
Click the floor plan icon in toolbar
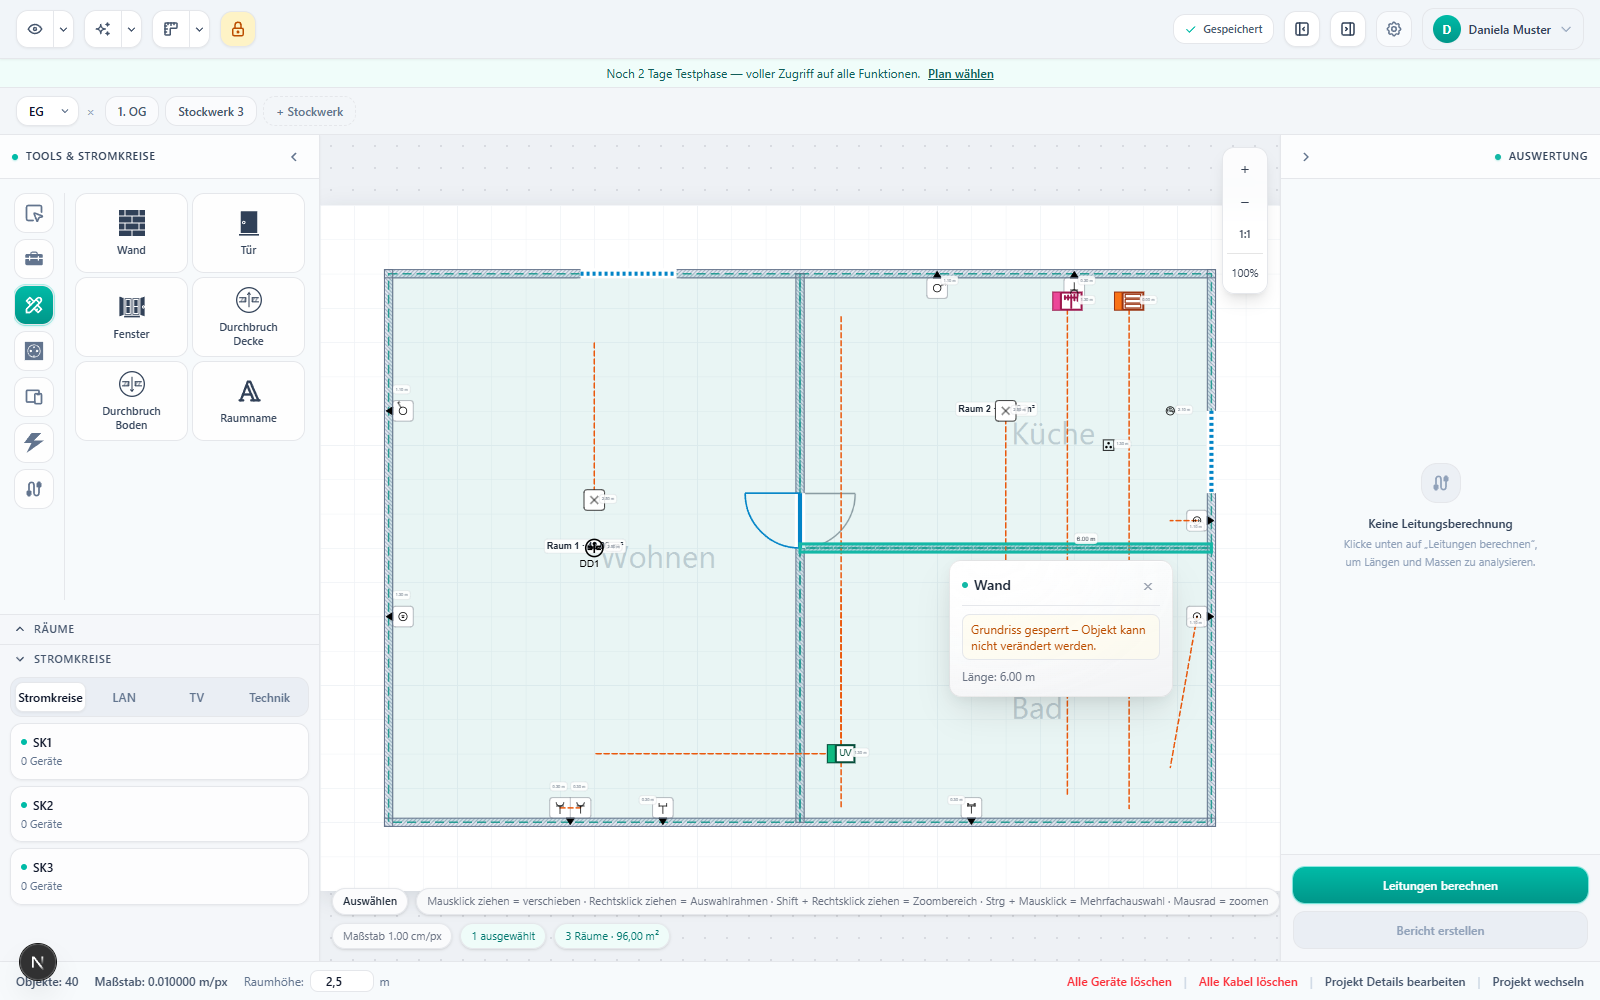(171, 29)
